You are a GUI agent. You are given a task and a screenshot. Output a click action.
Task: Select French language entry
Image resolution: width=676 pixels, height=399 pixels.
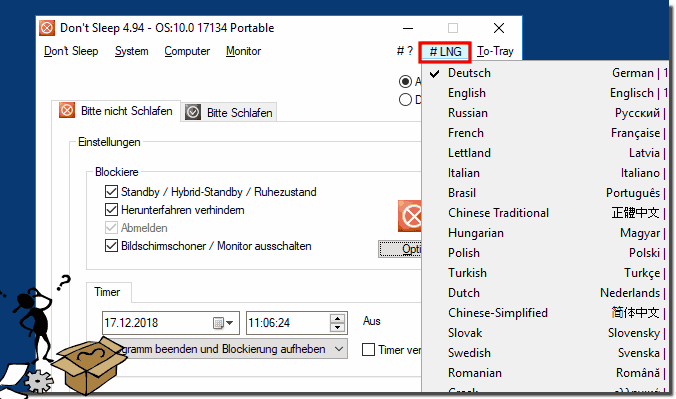click(x=545, y=133)
